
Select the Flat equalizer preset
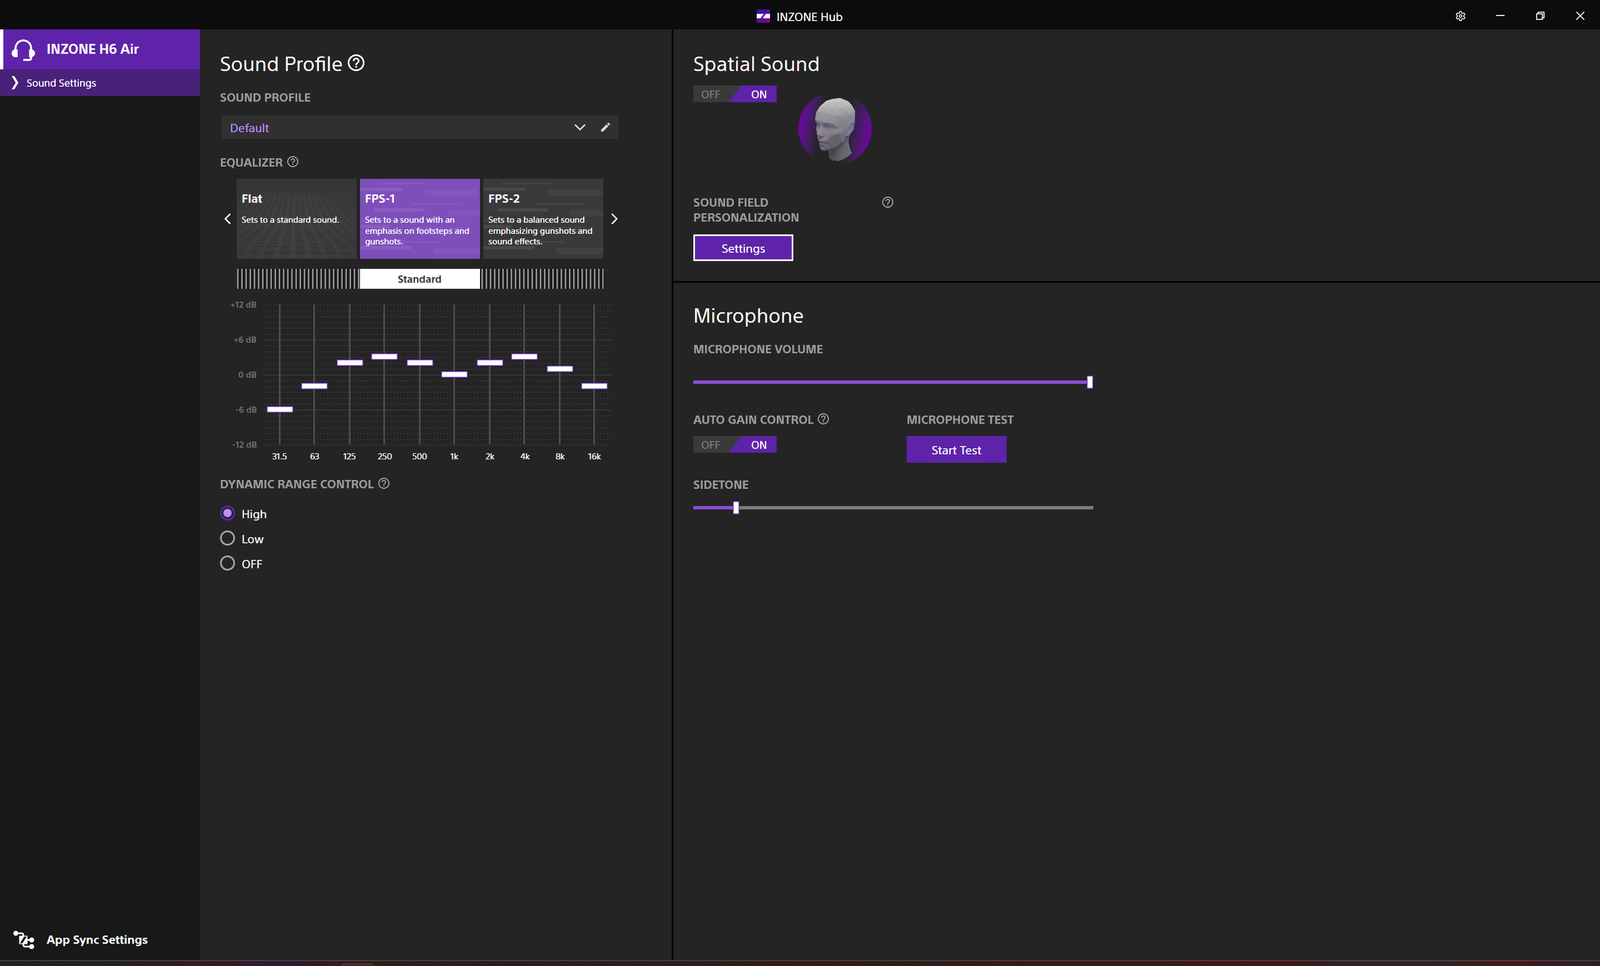[296, 219]
